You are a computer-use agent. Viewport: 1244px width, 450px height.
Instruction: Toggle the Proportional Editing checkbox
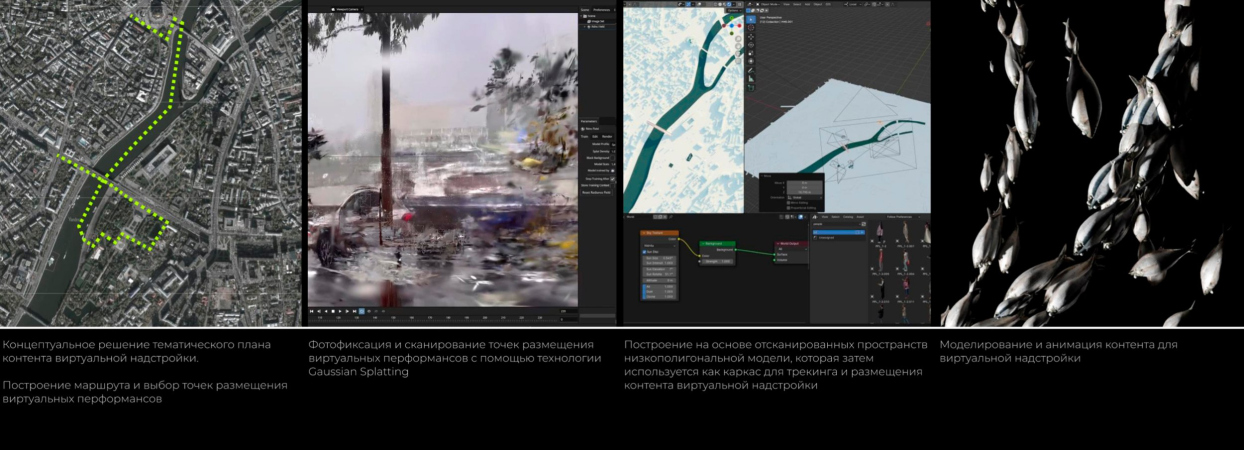(x=788, y=210)
